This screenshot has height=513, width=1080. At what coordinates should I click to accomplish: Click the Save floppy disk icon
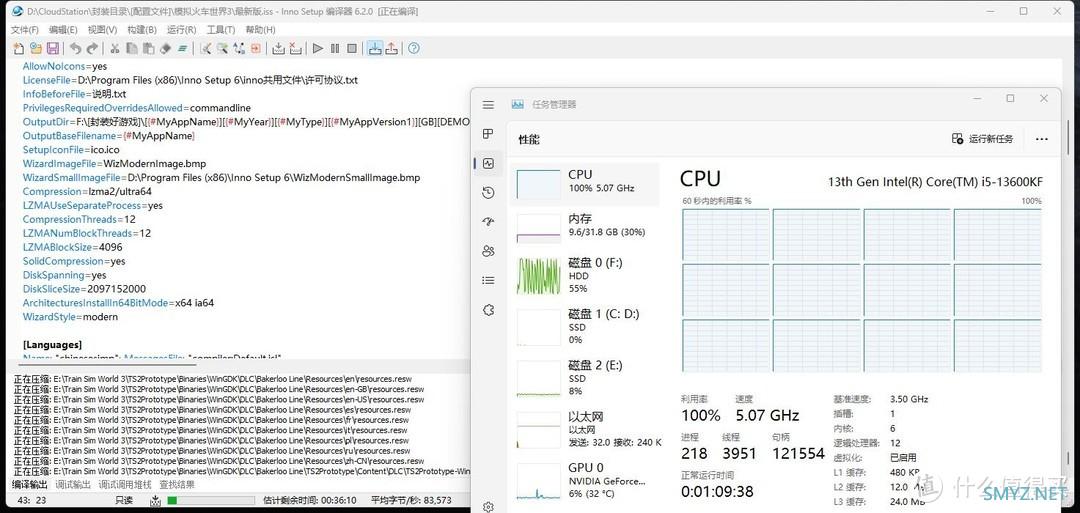52,48
